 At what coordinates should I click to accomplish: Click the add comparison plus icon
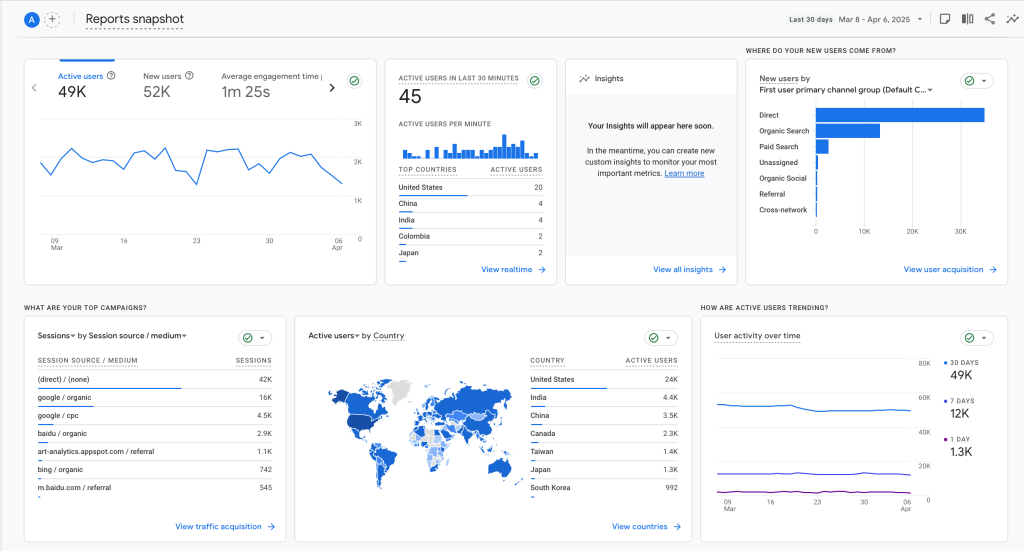(52, 19)
